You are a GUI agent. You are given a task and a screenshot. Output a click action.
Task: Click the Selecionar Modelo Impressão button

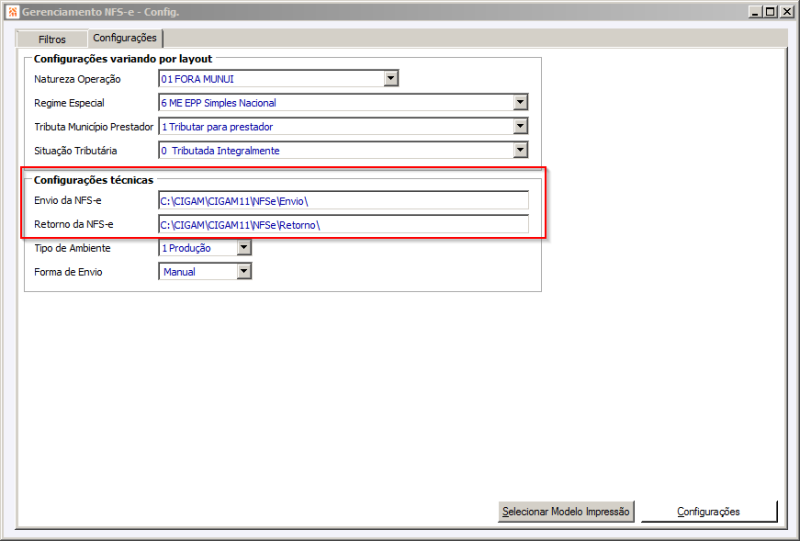566,511
